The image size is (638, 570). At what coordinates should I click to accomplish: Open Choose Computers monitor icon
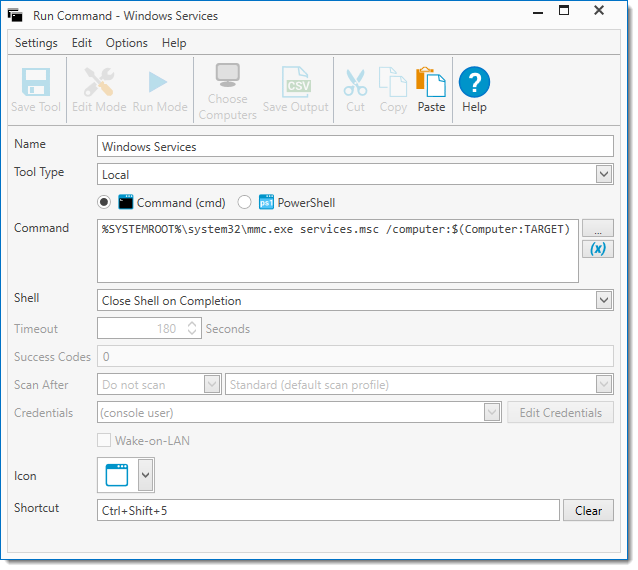(x=227, y=75)
